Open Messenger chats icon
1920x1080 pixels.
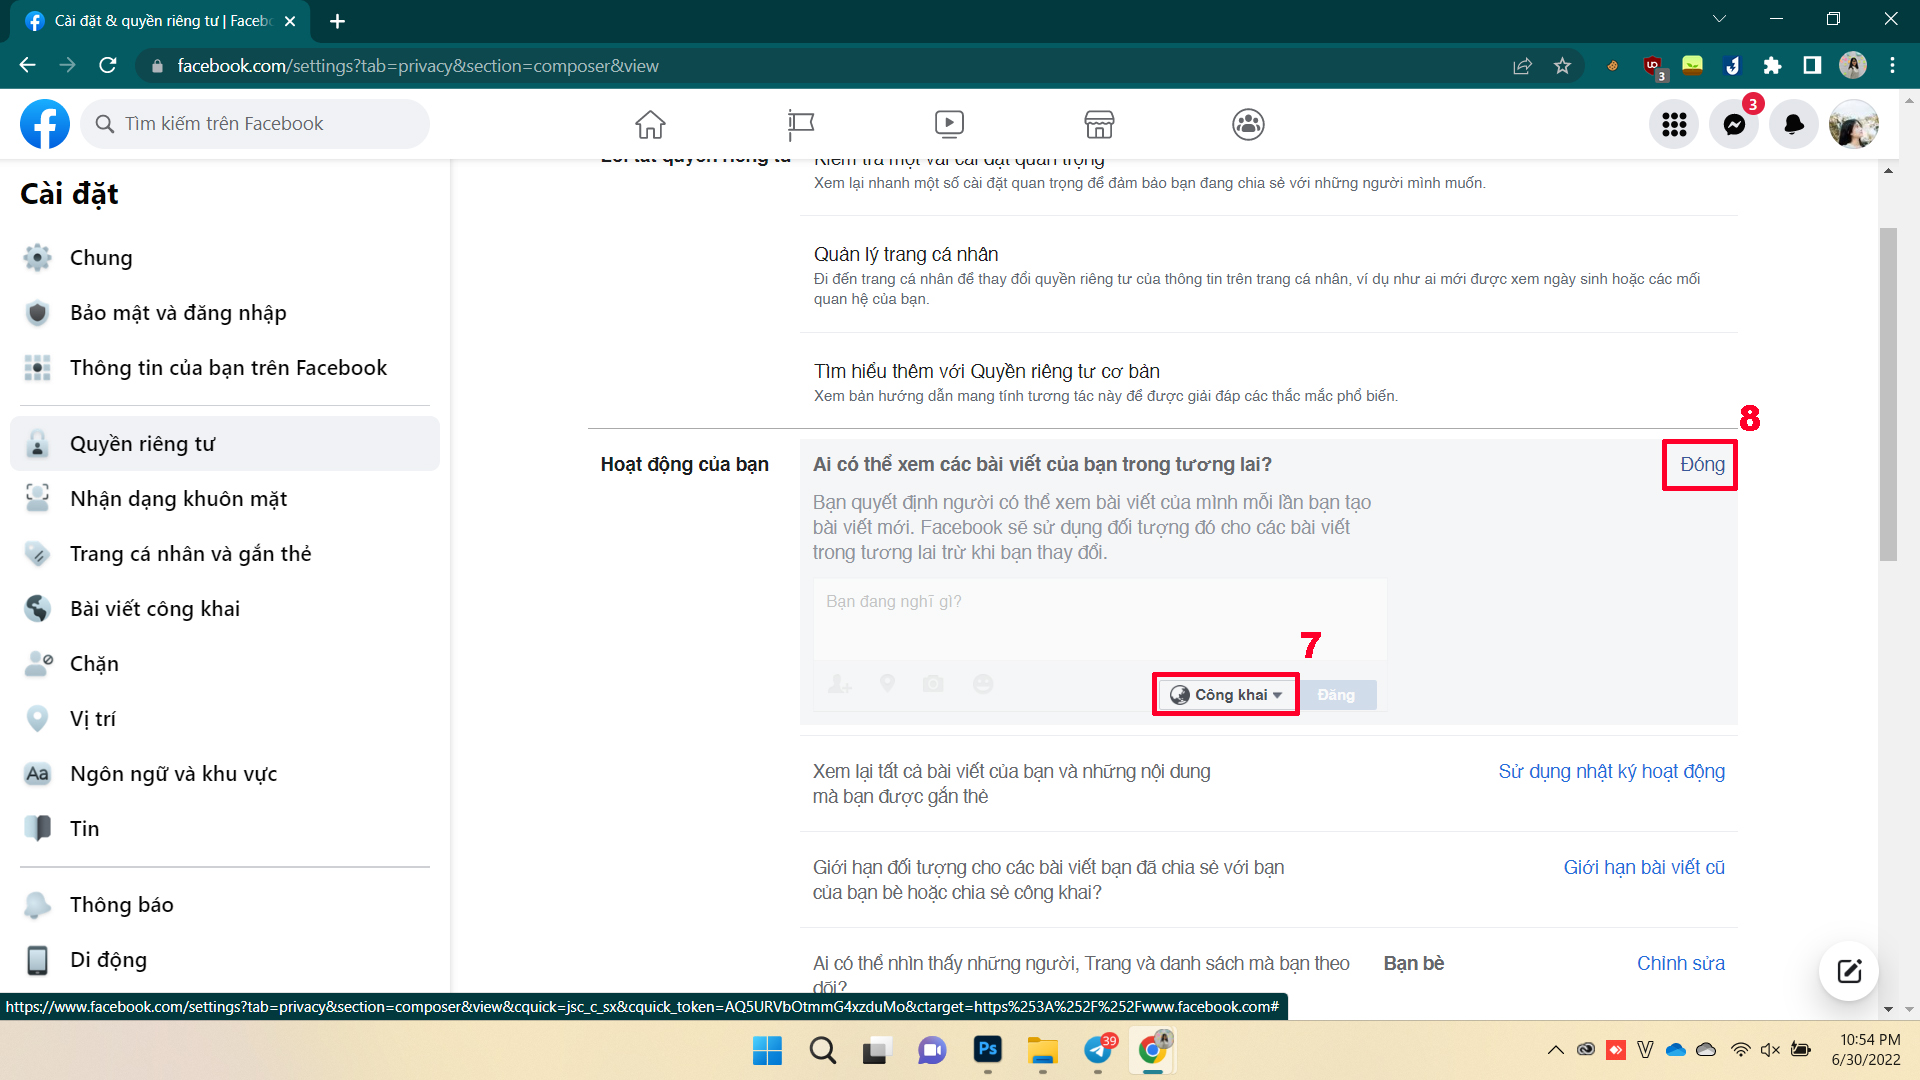click(x=1734, y=124)
